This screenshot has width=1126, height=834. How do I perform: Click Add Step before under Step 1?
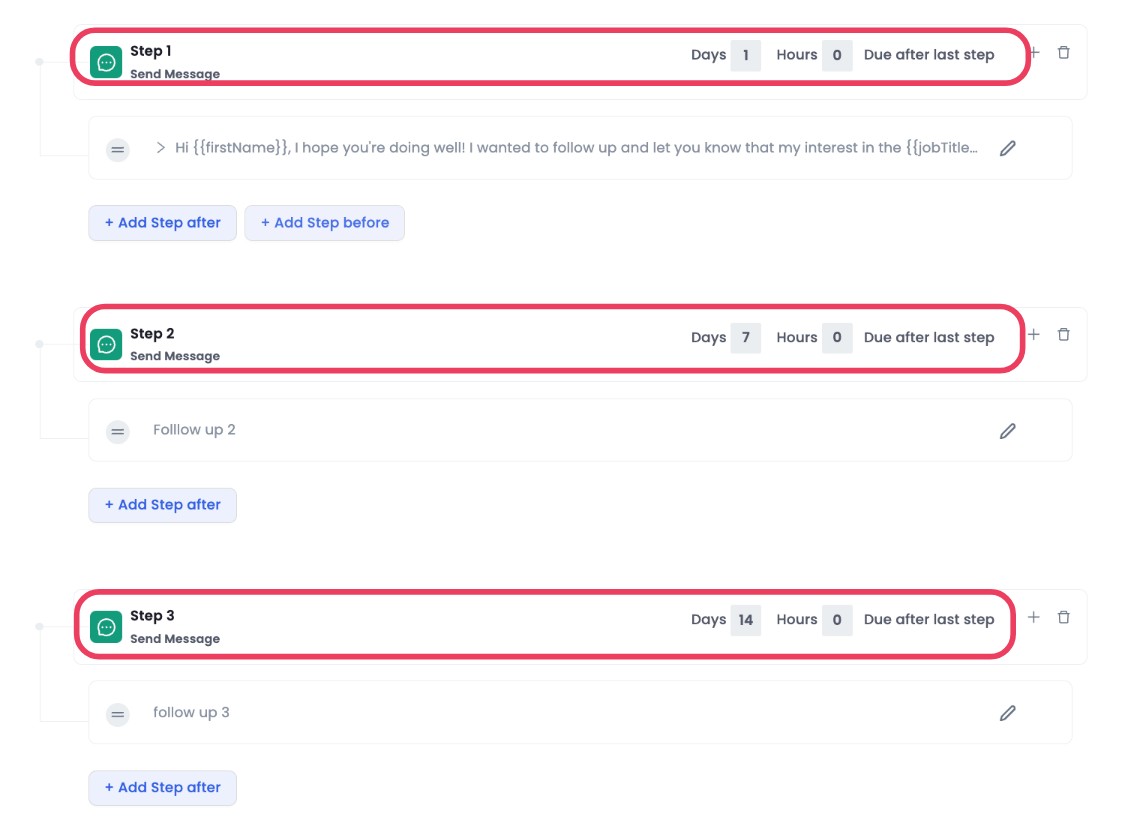324,222
